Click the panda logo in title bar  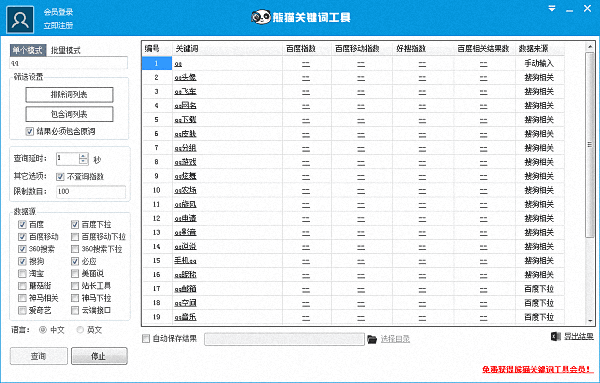click(x=261, y=17)
